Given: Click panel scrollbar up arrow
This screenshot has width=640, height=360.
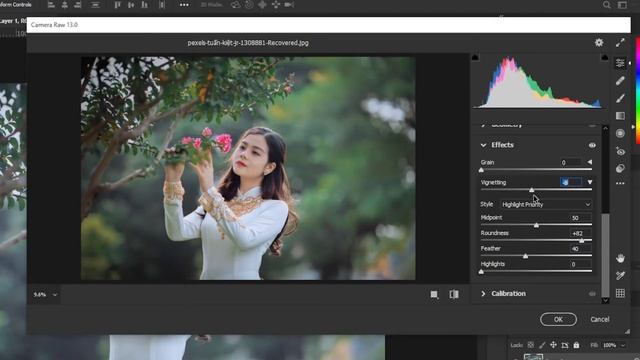Looking at the screenshot, I should click(x=605, y=129).
